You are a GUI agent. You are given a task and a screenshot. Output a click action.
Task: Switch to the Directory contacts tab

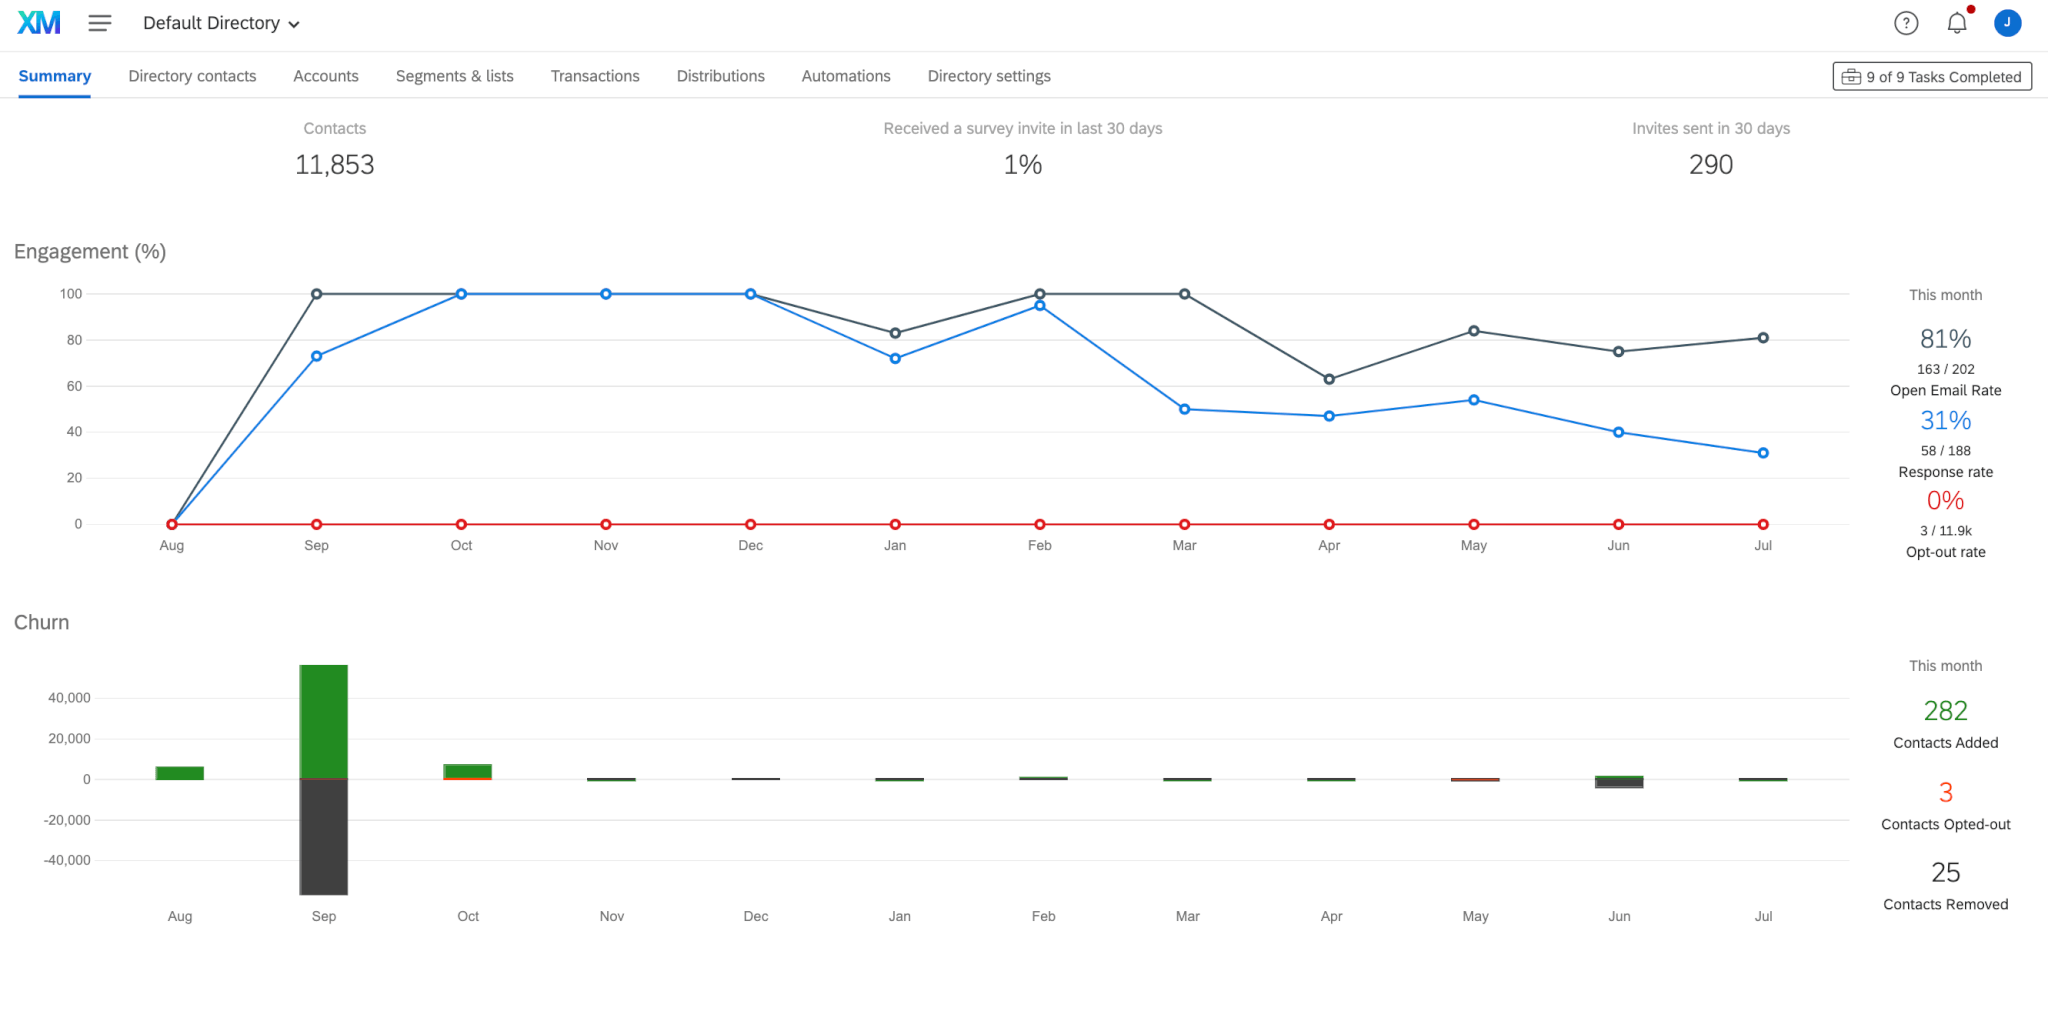click(192, 76)
